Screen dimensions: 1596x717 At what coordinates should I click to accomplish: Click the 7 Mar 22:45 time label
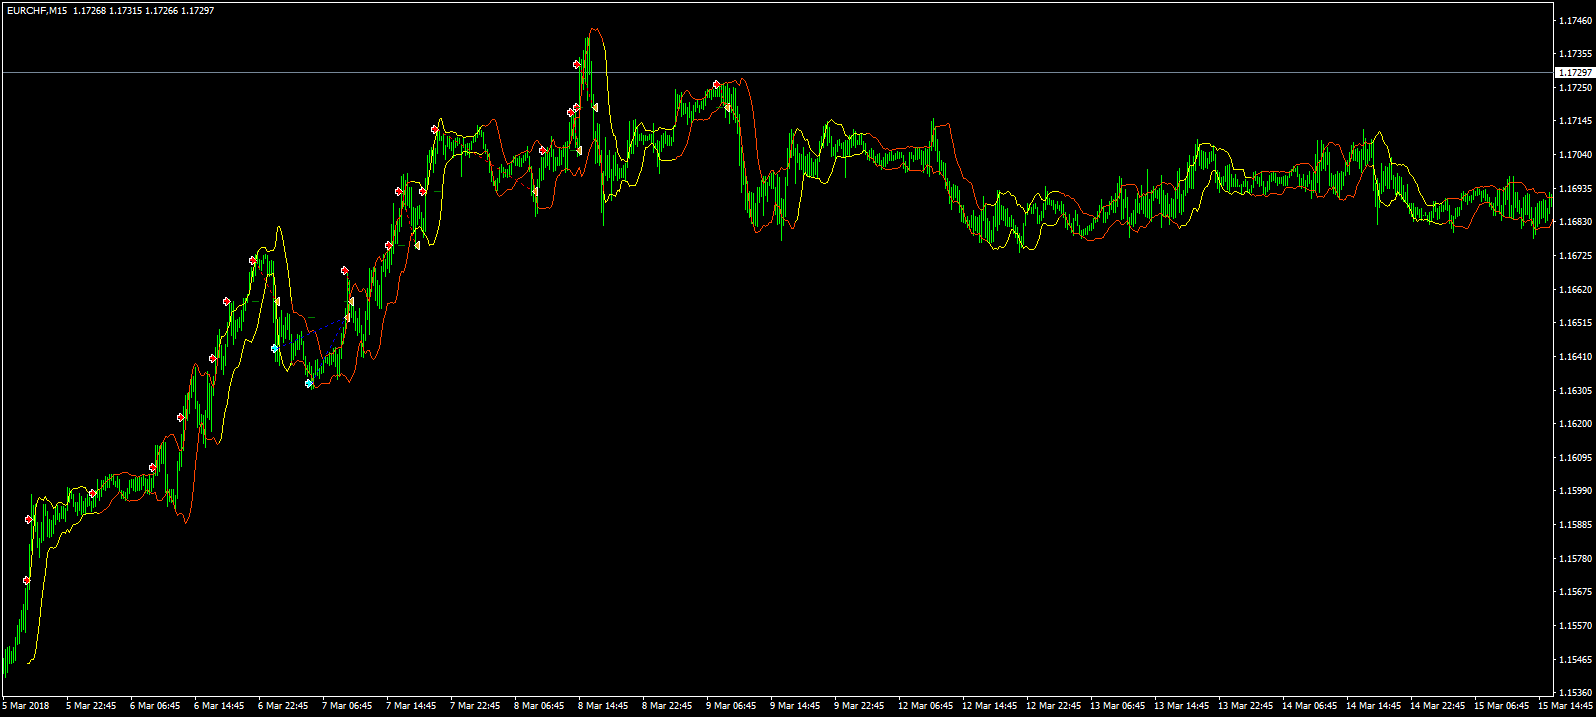[475, 706]
